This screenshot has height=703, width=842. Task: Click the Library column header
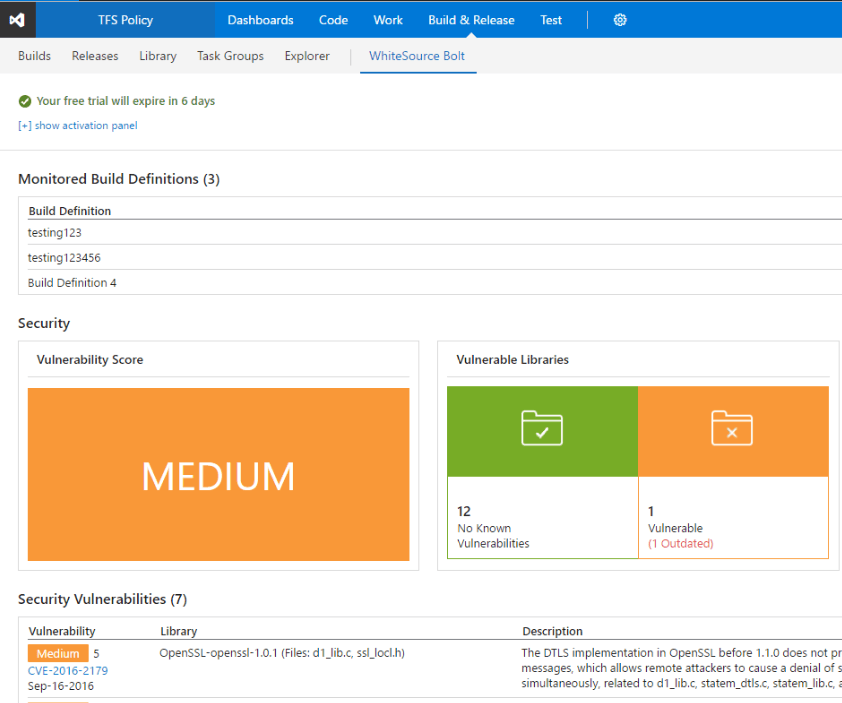(x=179, y=631)
